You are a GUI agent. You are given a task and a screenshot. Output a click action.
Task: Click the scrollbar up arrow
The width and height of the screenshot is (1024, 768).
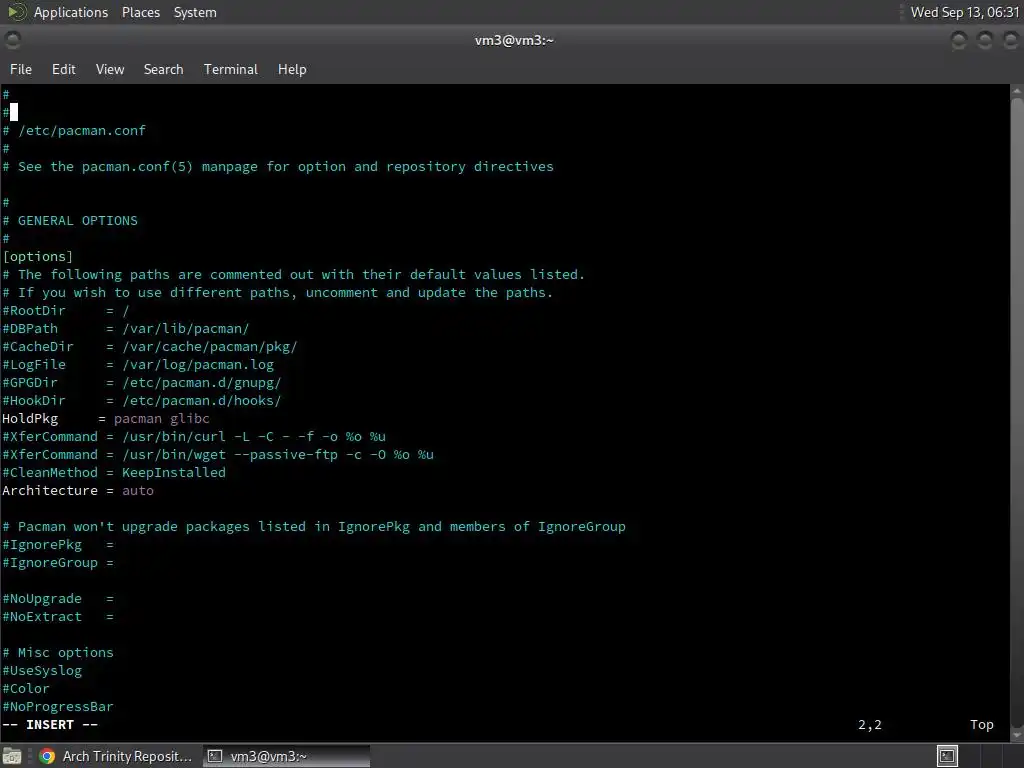(x=1017, y=91)
